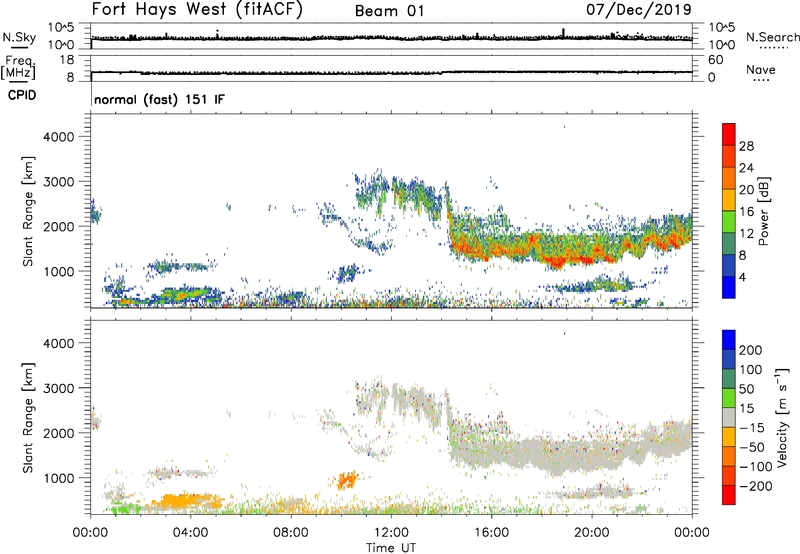
Task: Pick the yellow-orange 16–20 dB Power segment
Action: coord(729,200)
